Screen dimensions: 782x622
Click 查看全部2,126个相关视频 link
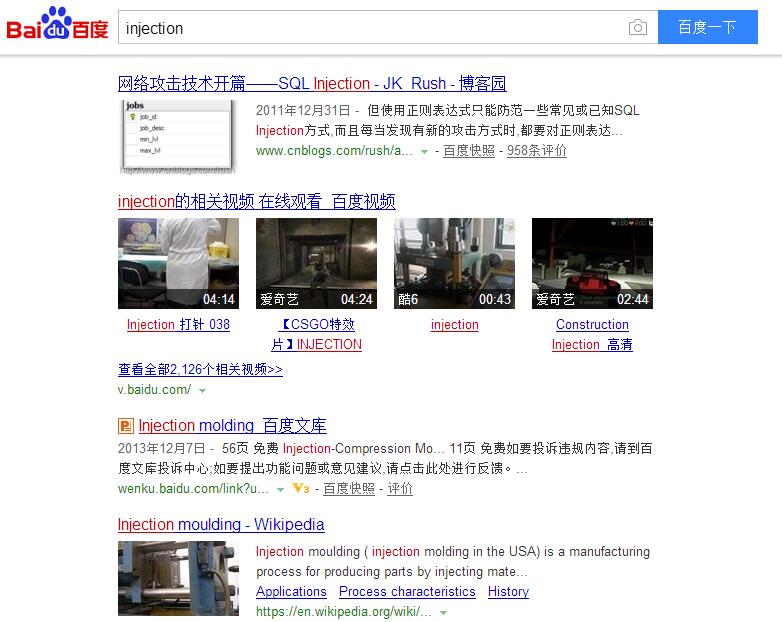(x=200, y=369)
